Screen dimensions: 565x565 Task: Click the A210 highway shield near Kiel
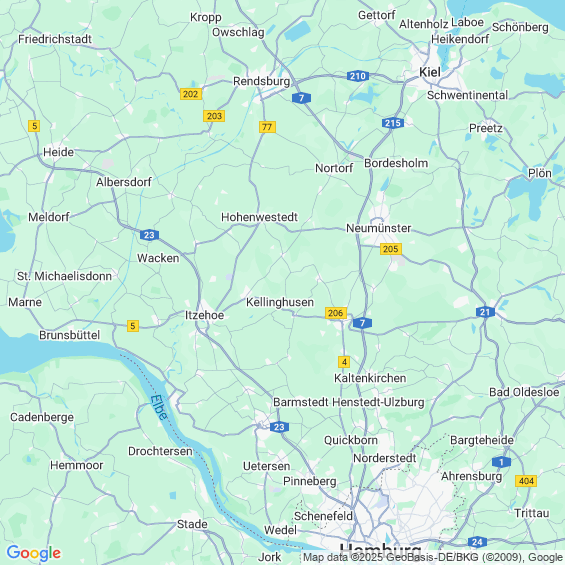(357, 76)
